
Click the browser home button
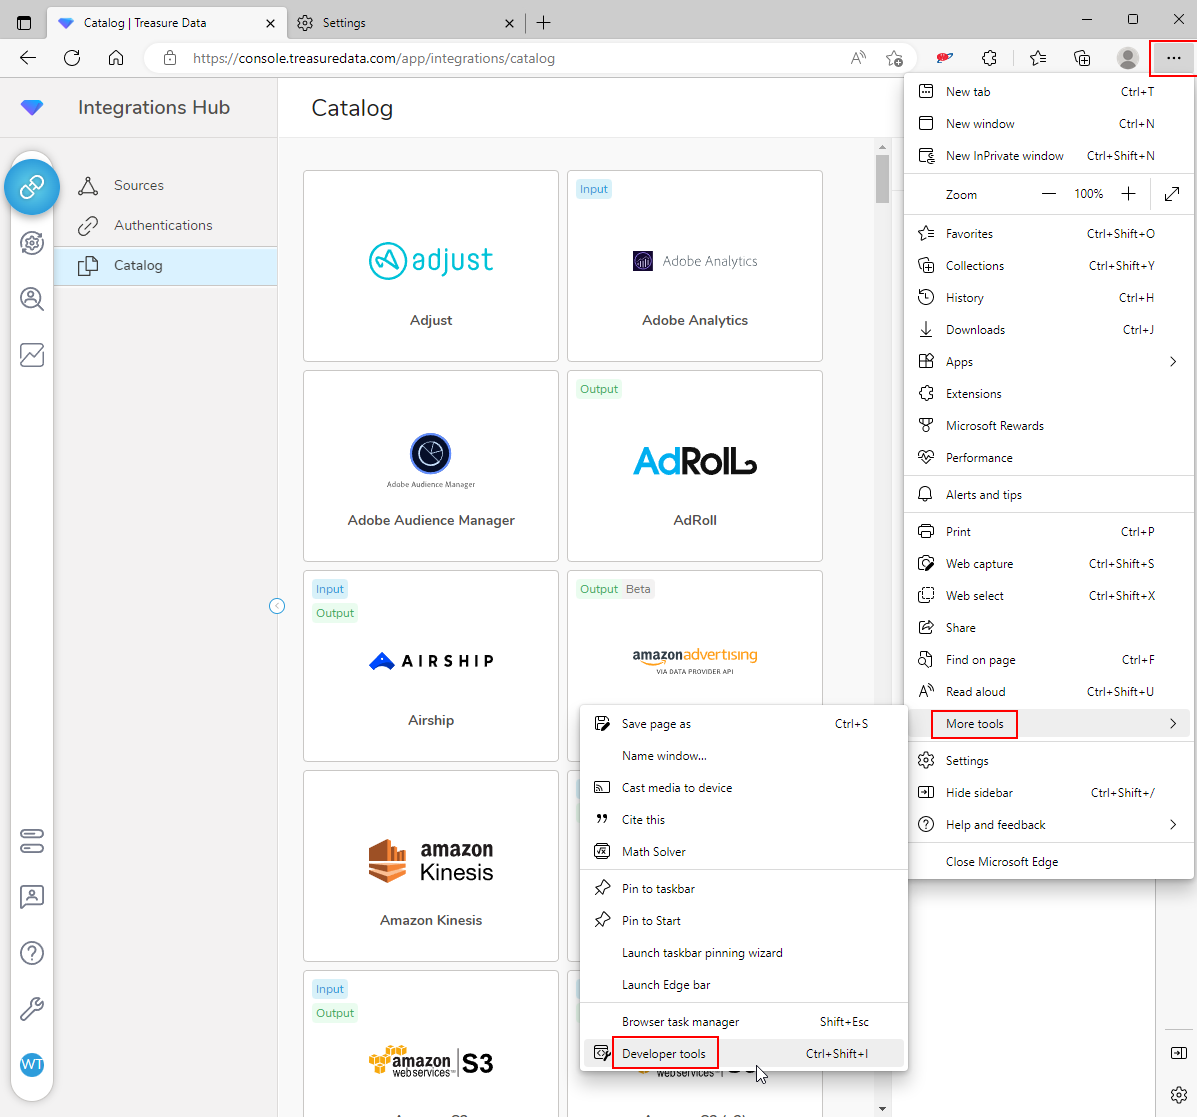click(116, 58)
